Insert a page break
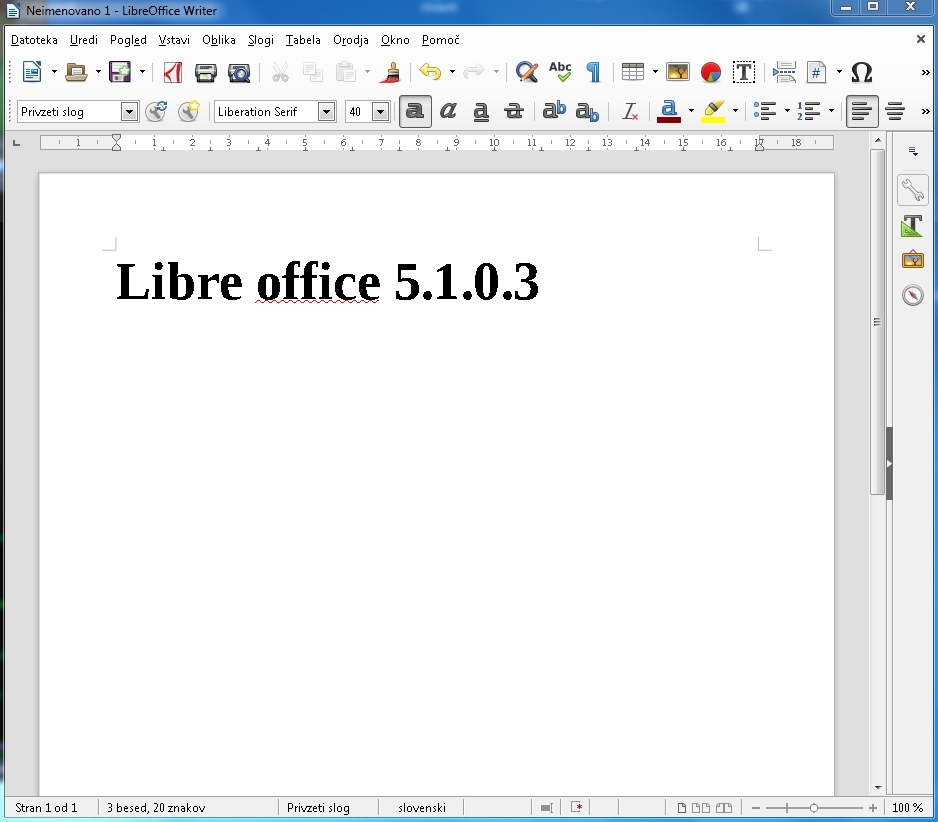Viewport: 938px width, 822px height. click(x=784, y=72)
